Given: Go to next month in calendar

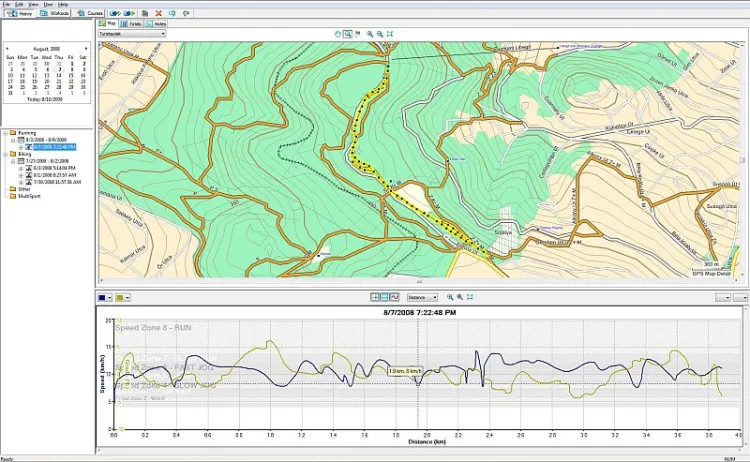Looking at the screenshot, I should pyautogui.click(x=86, y=47).
